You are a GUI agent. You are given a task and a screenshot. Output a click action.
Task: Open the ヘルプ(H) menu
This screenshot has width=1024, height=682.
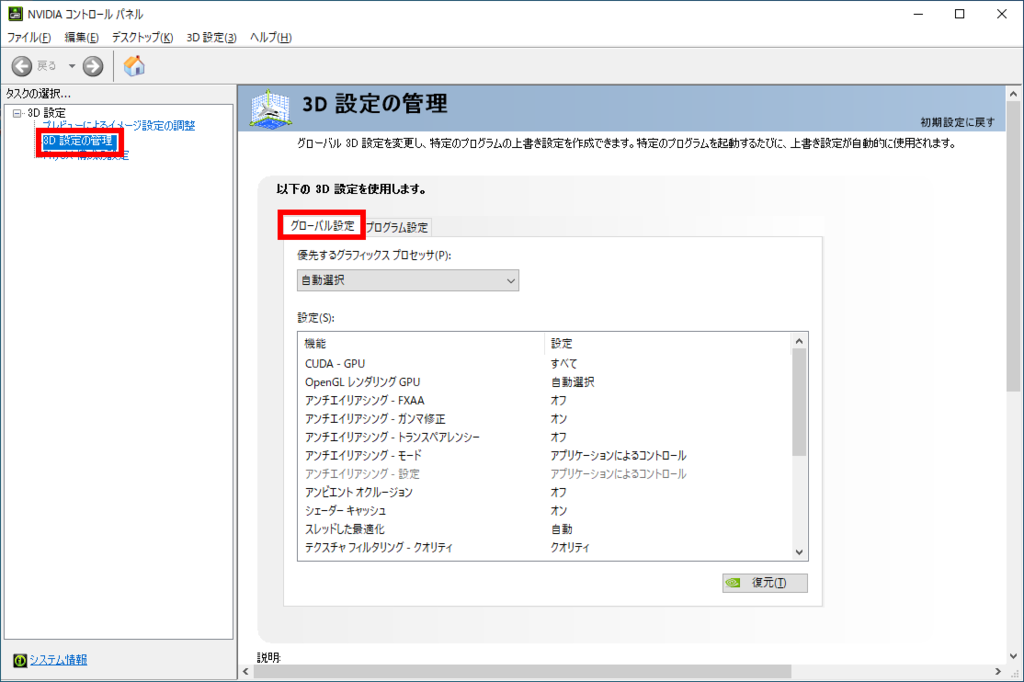tap(271, 37)
